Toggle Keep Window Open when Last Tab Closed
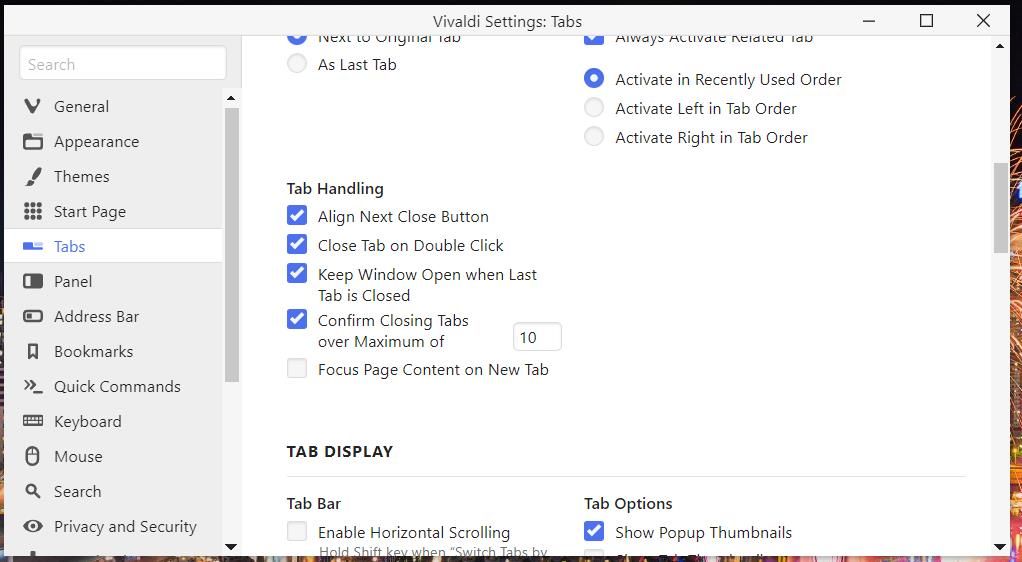This screenshot has width=1022, height=562. pyautogui.click(x=297, y=273)
